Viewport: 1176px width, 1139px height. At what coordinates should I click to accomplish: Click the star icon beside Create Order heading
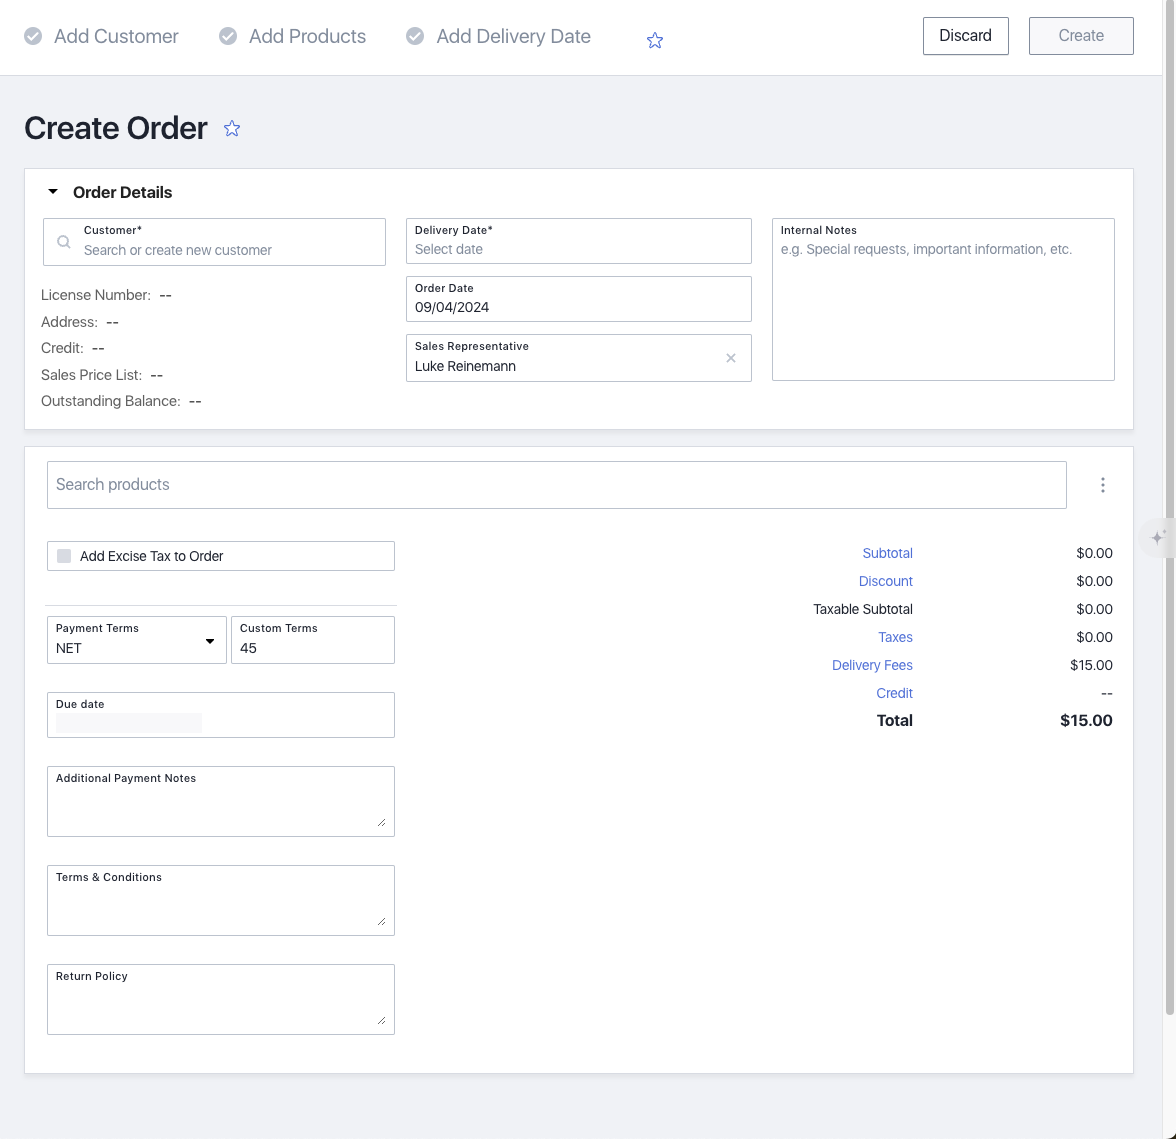click(232, 129)
